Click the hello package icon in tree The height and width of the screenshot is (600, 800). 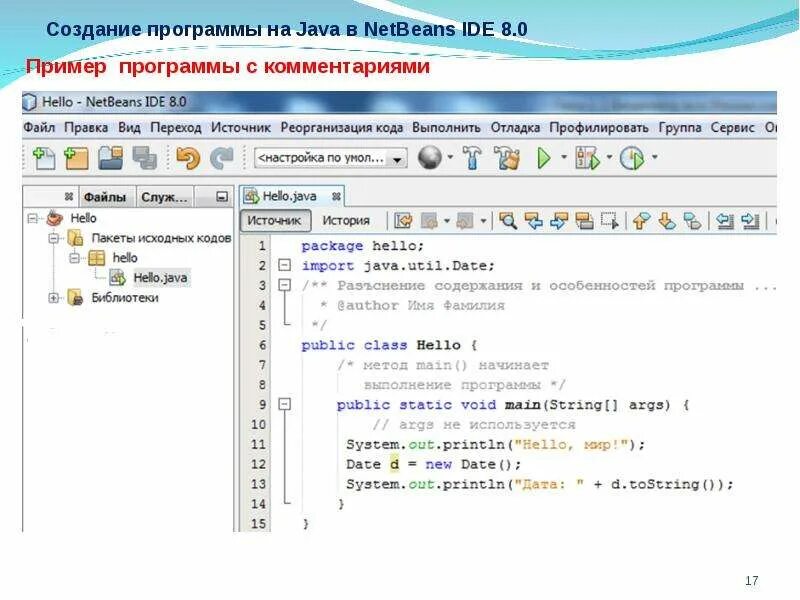(96, 258)
